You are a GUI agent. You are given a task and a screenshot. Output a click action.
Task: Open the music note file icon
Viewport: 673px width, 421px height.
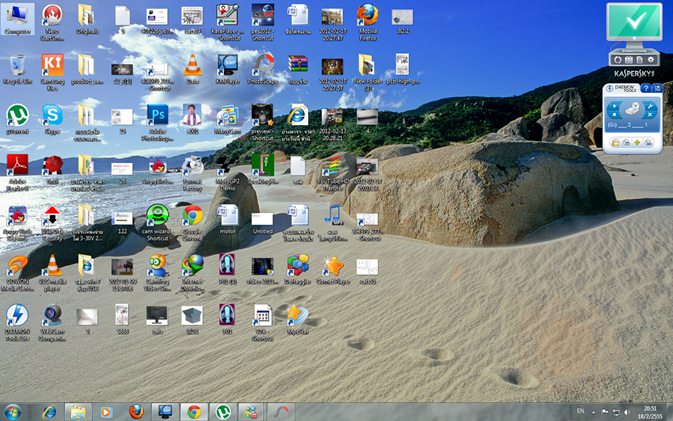click(x=333, y=216)
